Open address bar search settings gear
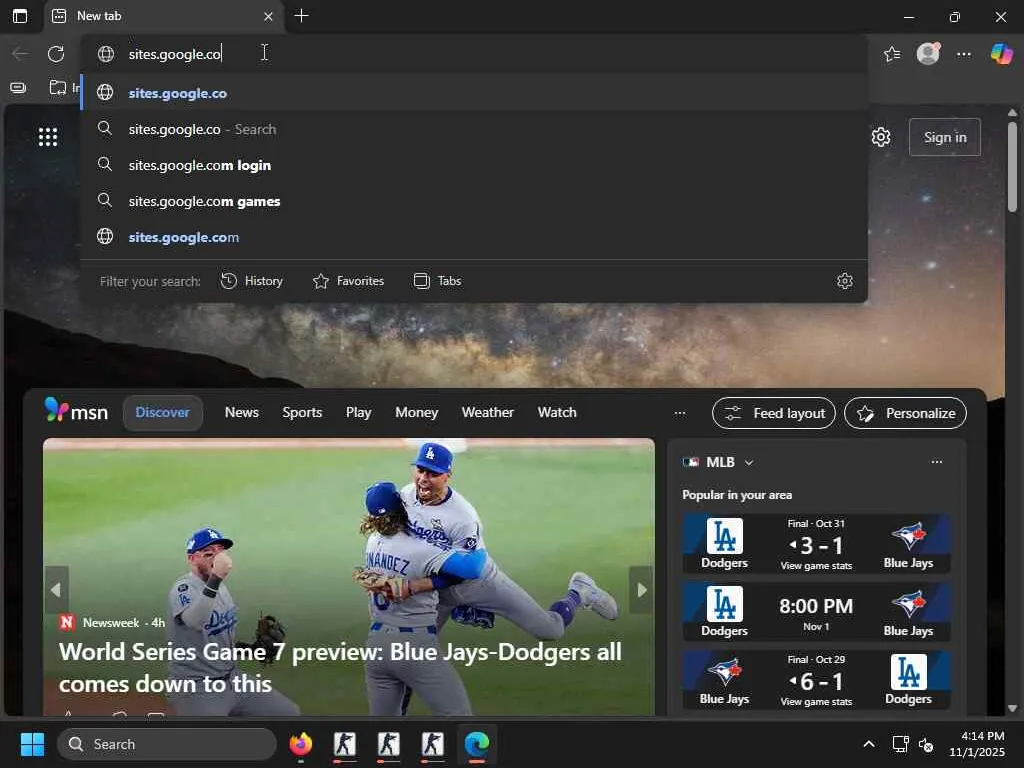Image resolution: width=1024 pixels, height=768 pixels. tap(844, 281)
